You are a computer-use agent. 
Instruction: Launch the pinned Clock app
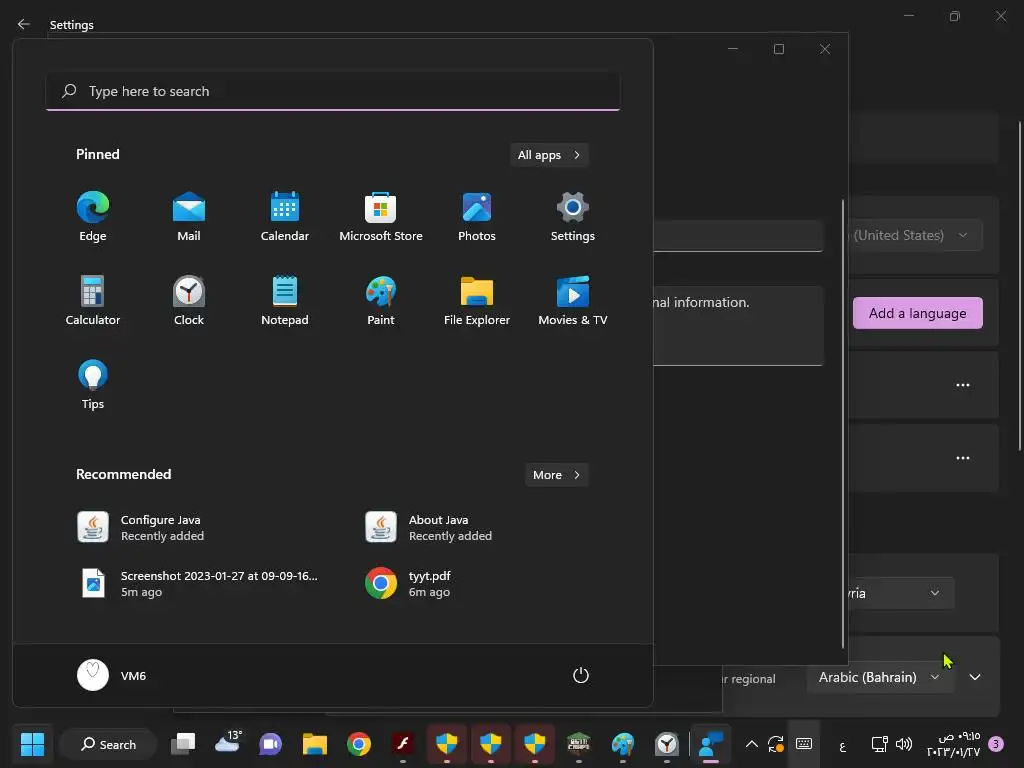189,301
